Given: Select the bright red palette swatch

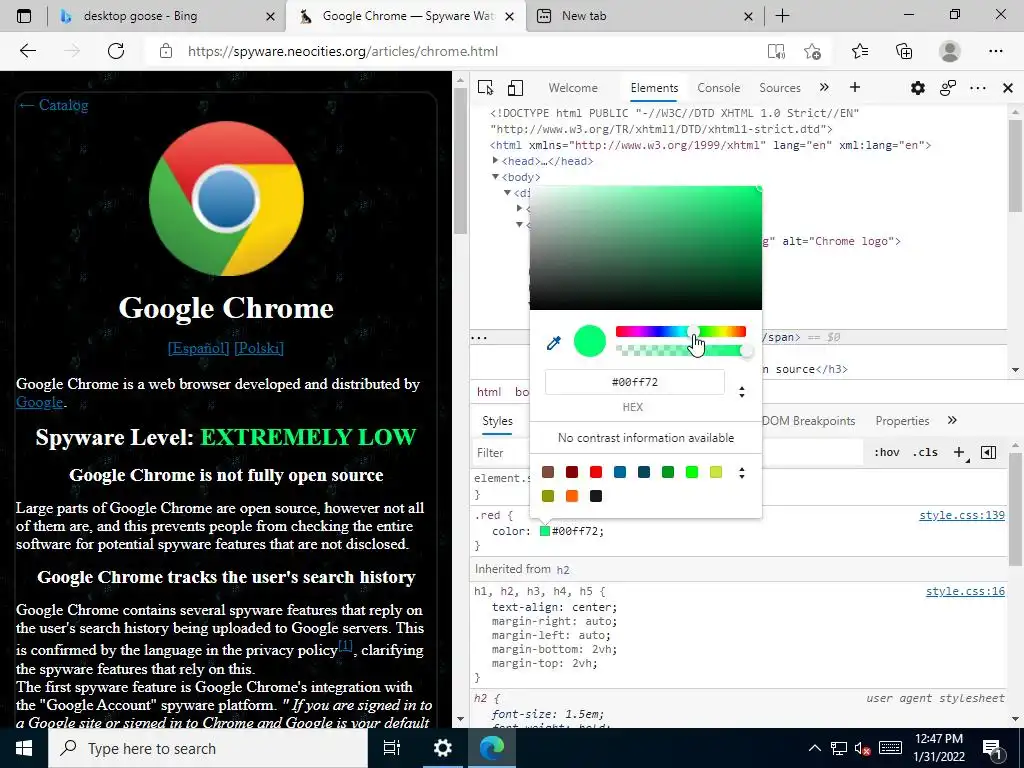Looking at the screenshot, I should coord(596,472).
